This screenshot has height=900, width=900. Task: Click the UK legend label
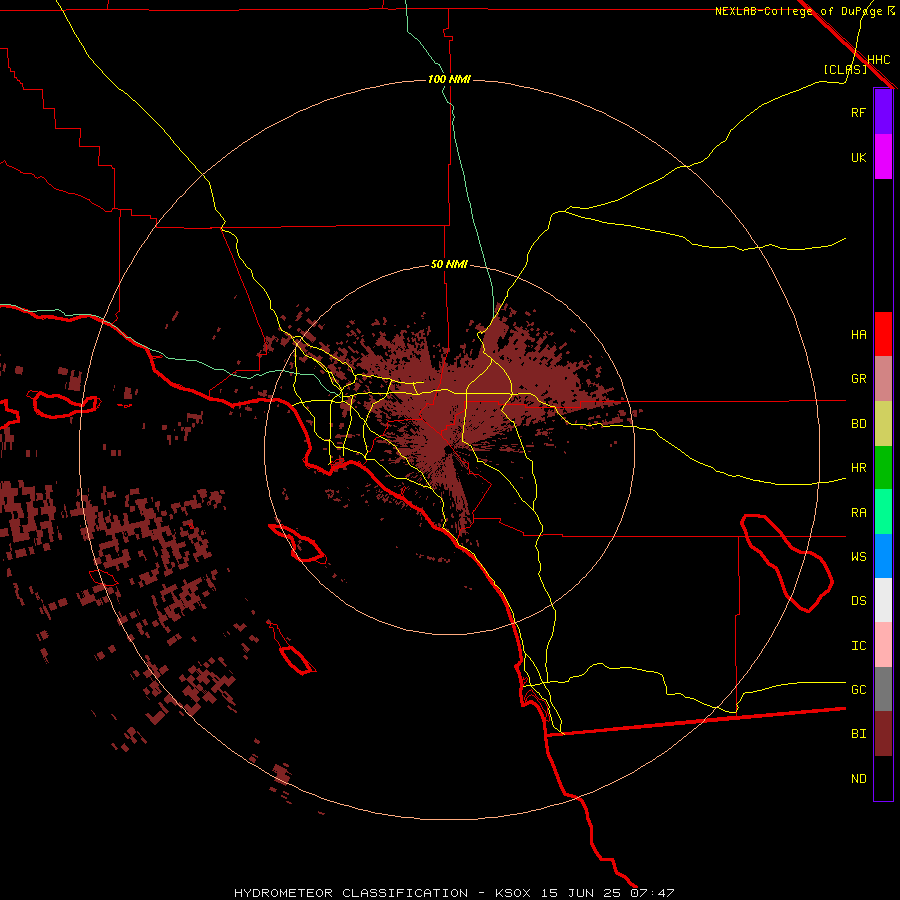pyautogui.click(x=858, y=157)
